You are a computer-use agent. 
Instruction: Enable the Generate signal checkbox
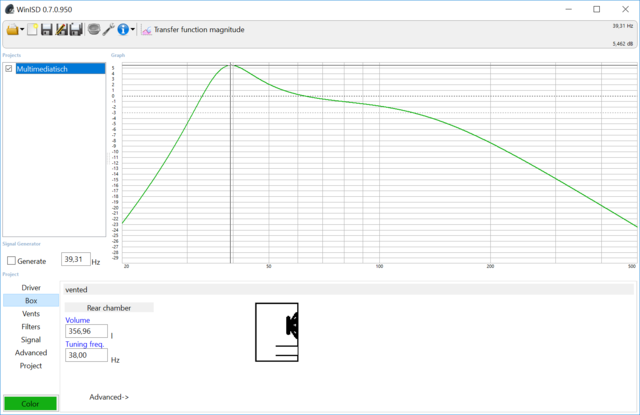click(x=11, y=261)
